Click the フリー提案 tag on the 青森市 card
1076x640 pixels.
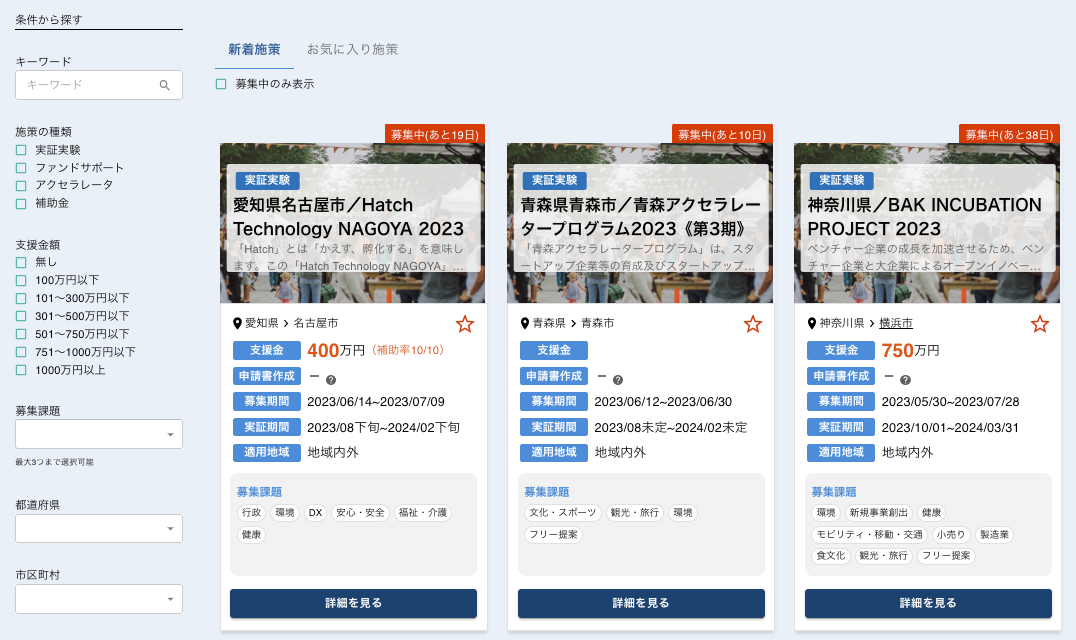point(553,534)
